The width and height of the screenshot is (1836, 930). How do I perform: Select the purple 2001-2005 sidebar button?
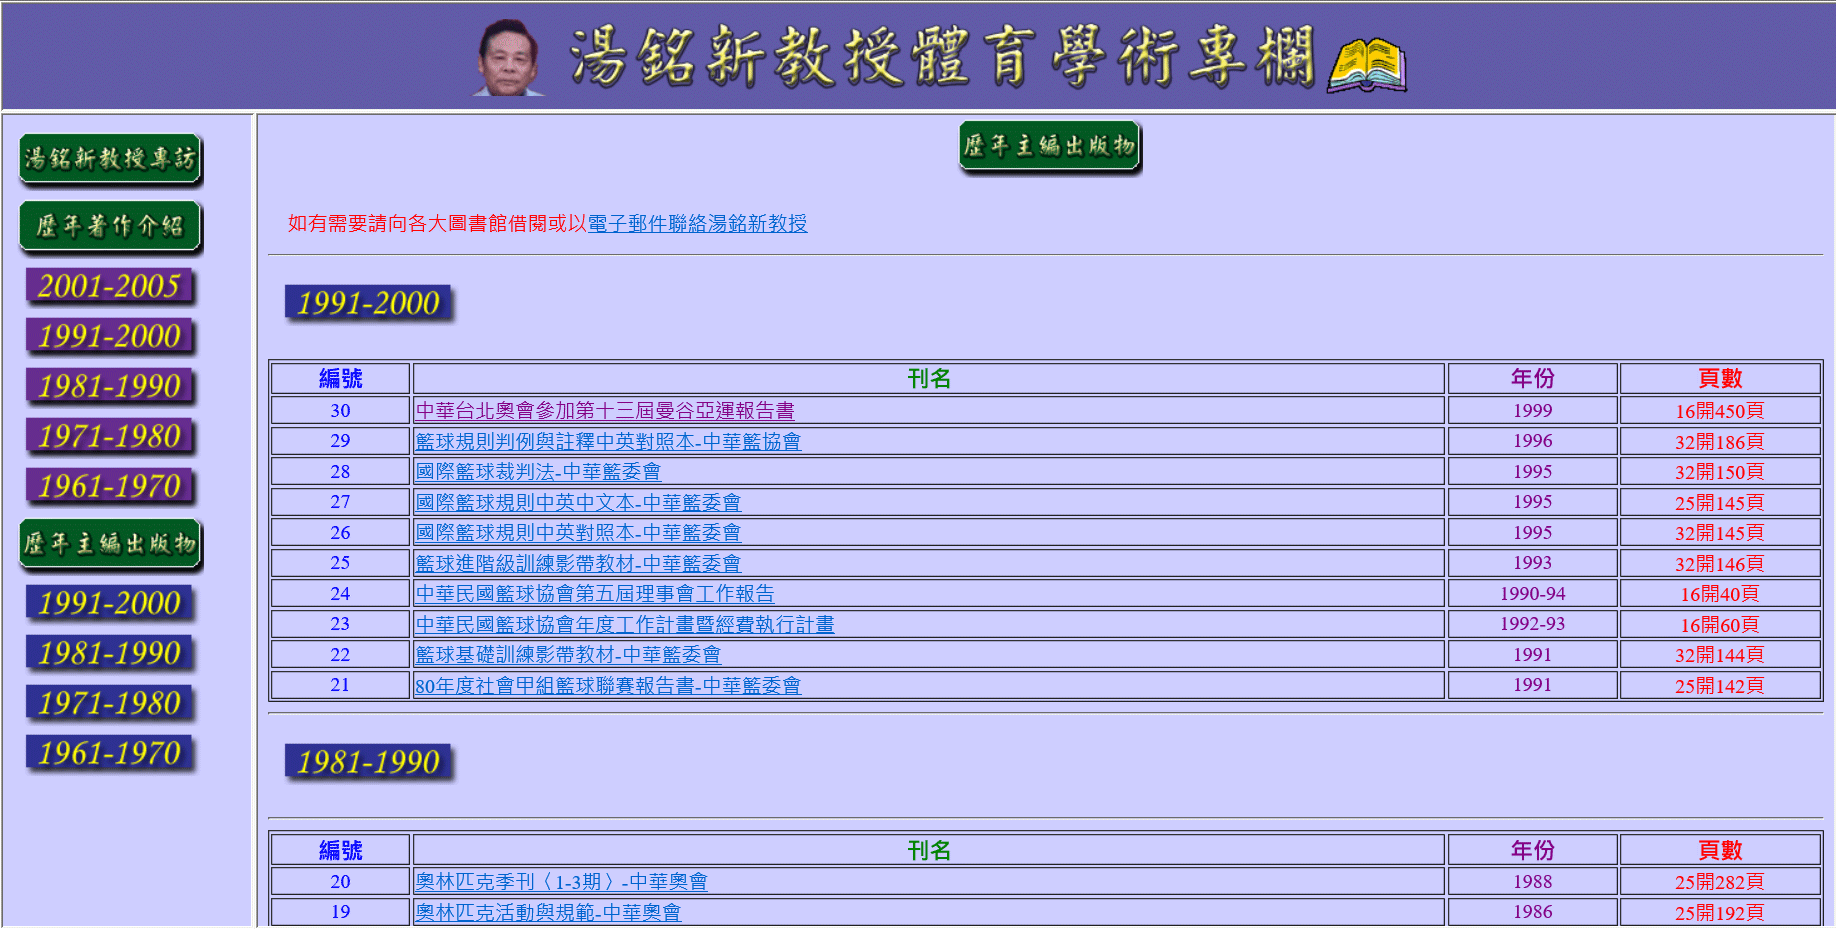click(x=110, y=287)
